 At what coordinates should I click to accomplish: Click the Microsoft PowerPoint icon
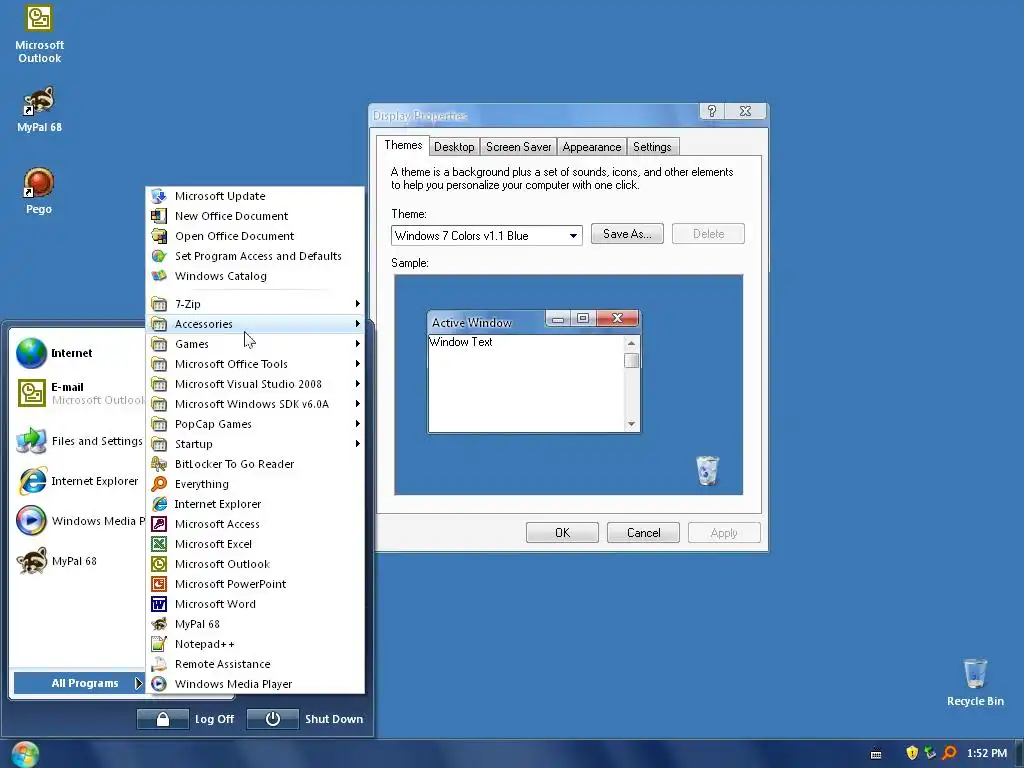(x=159, y=584)
